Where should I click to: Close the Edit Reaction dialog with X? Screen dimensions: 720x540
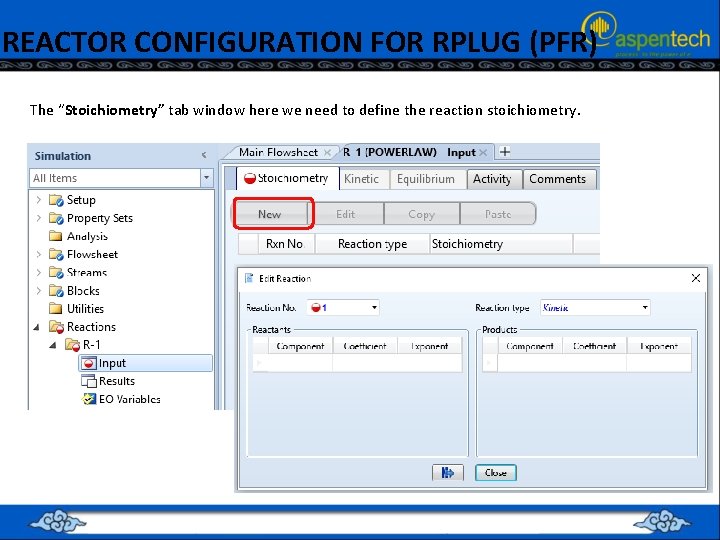pos(696,278)
